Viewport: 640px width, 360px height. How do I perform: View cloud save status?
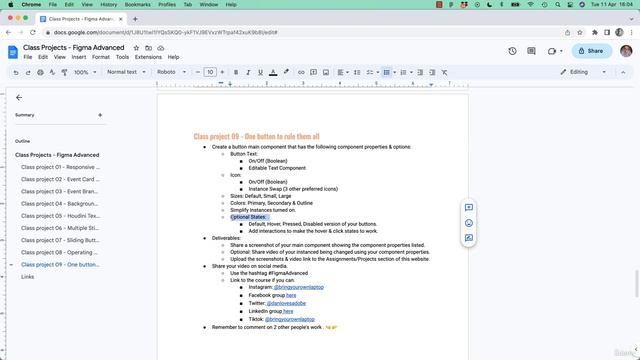click(161, 48)
